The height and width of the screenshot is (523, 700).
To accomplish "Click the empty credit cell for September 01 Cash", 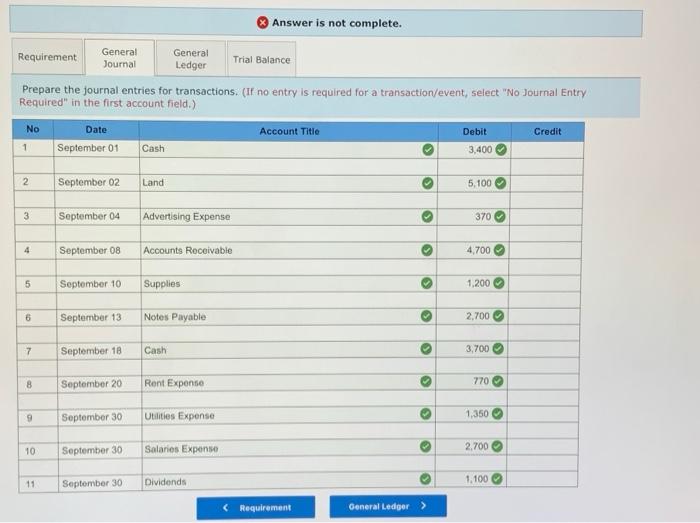I will [547, 149].
